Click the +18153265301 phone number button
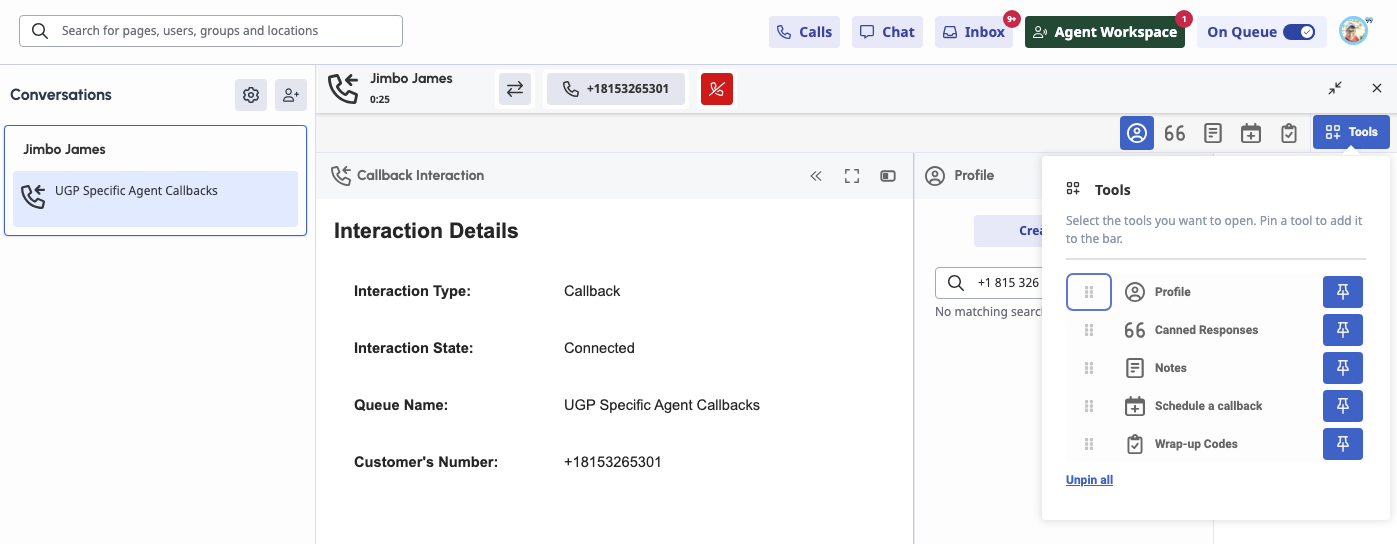 616,89
